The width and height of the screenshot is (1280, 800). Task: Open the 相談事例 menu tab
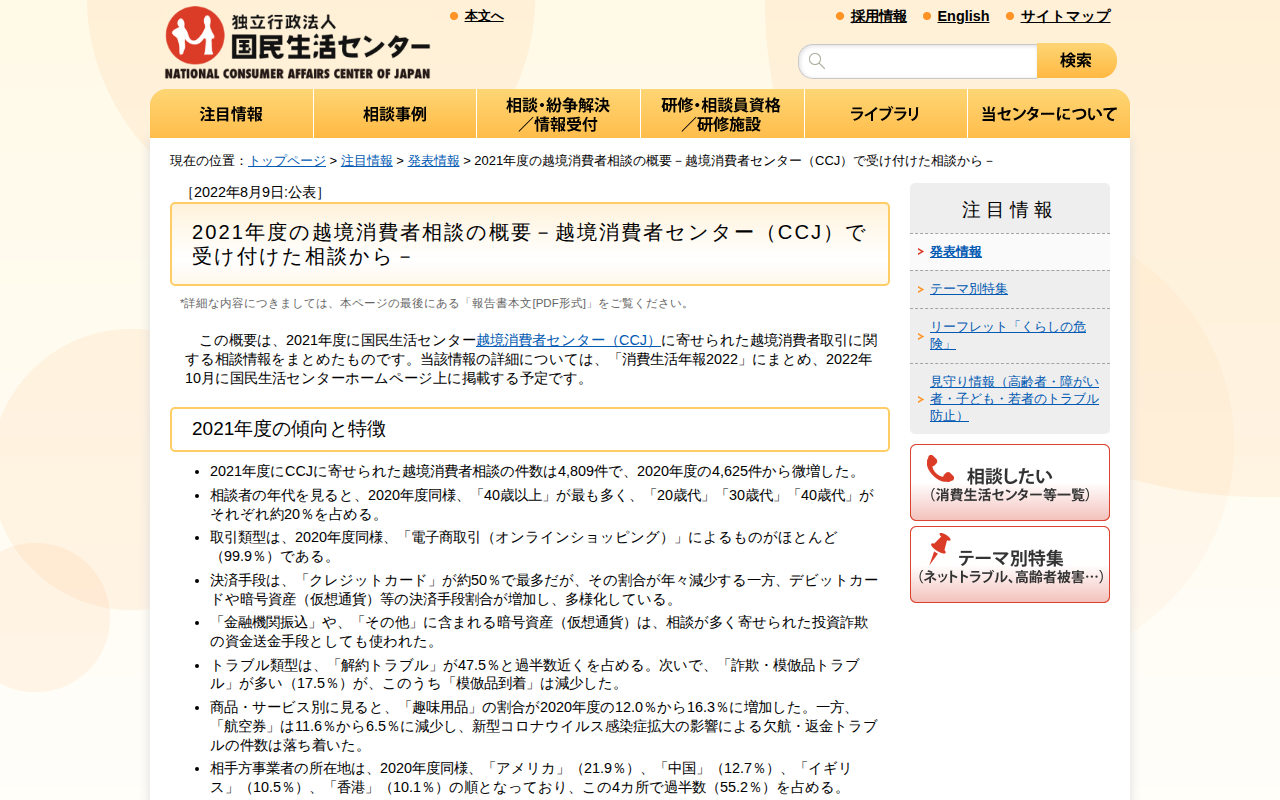click(x=395, y=114)
